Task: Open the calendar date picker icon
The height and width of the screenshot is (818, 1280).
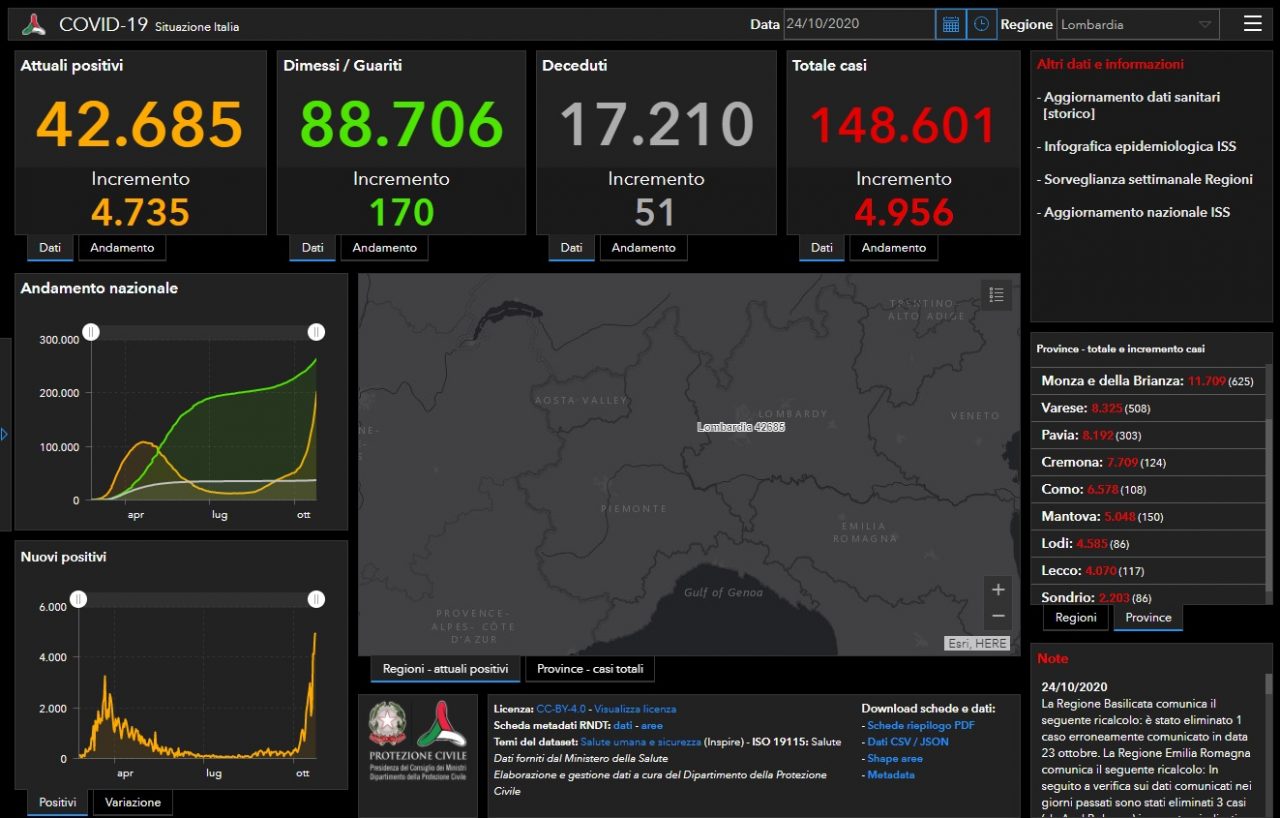Action: pyautogui.click(x=950, y=24)
